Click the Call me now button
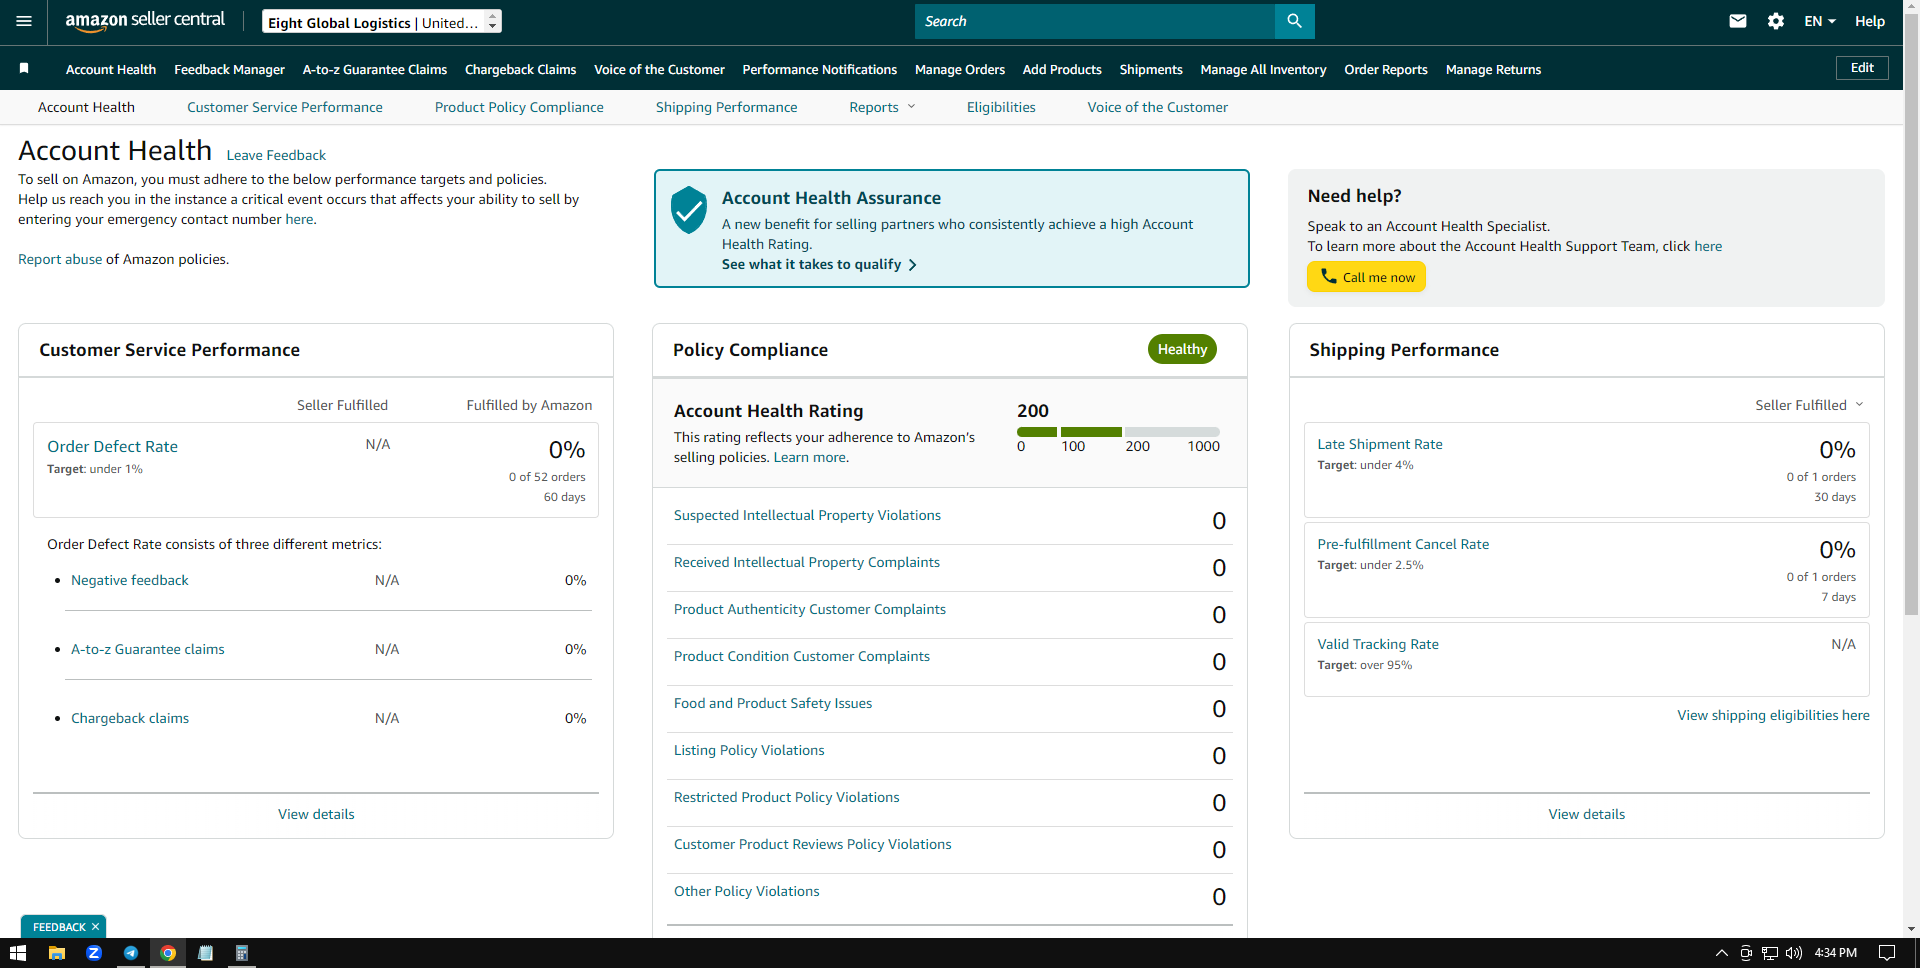 [1366, 277]
